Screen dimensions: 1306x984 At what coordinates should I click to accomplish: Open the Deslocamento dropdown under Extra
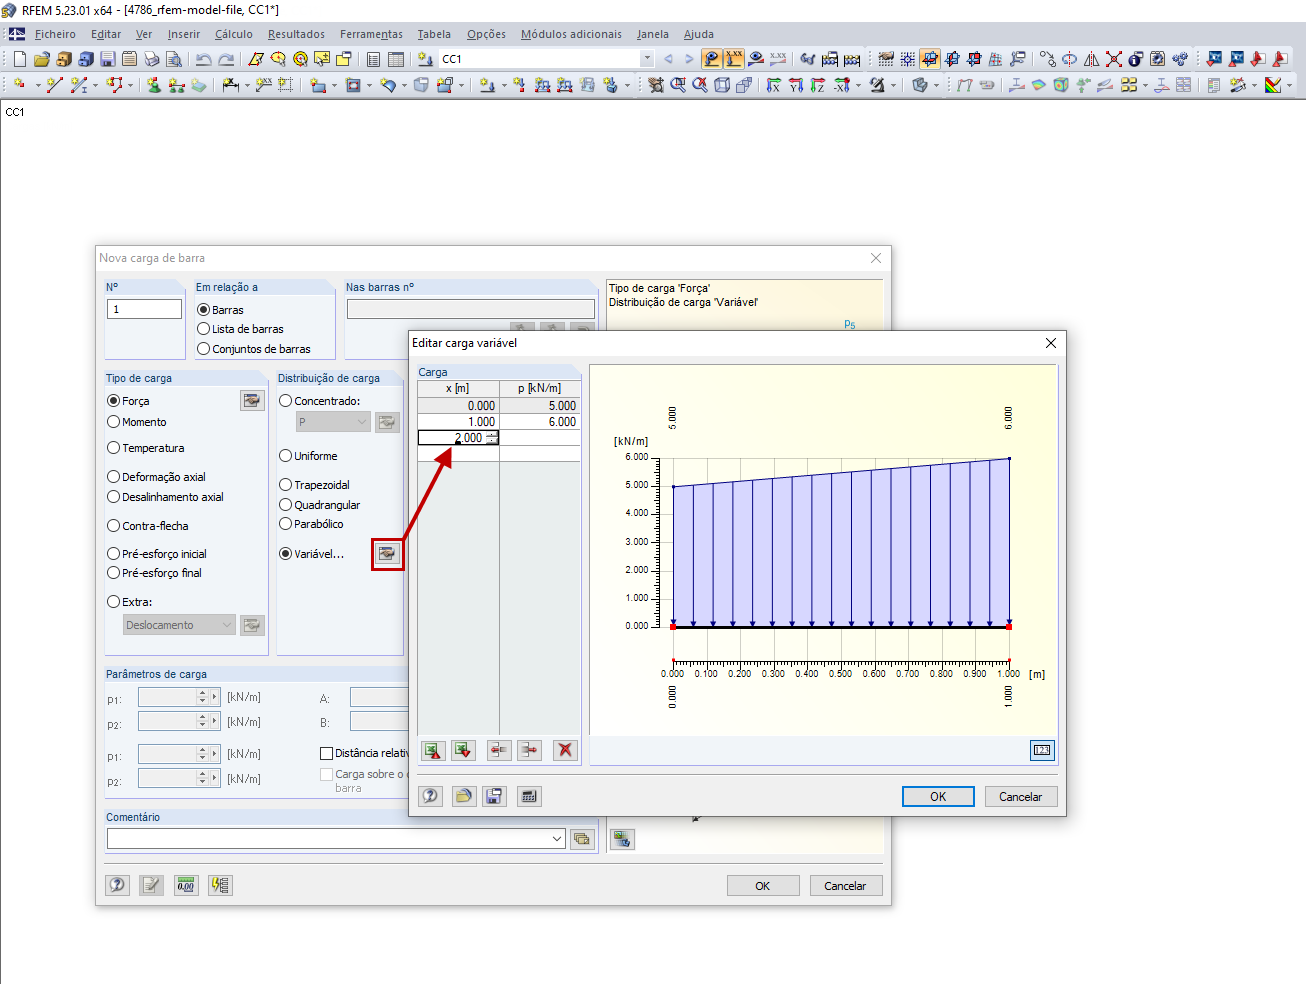click(x=227, y=625)
